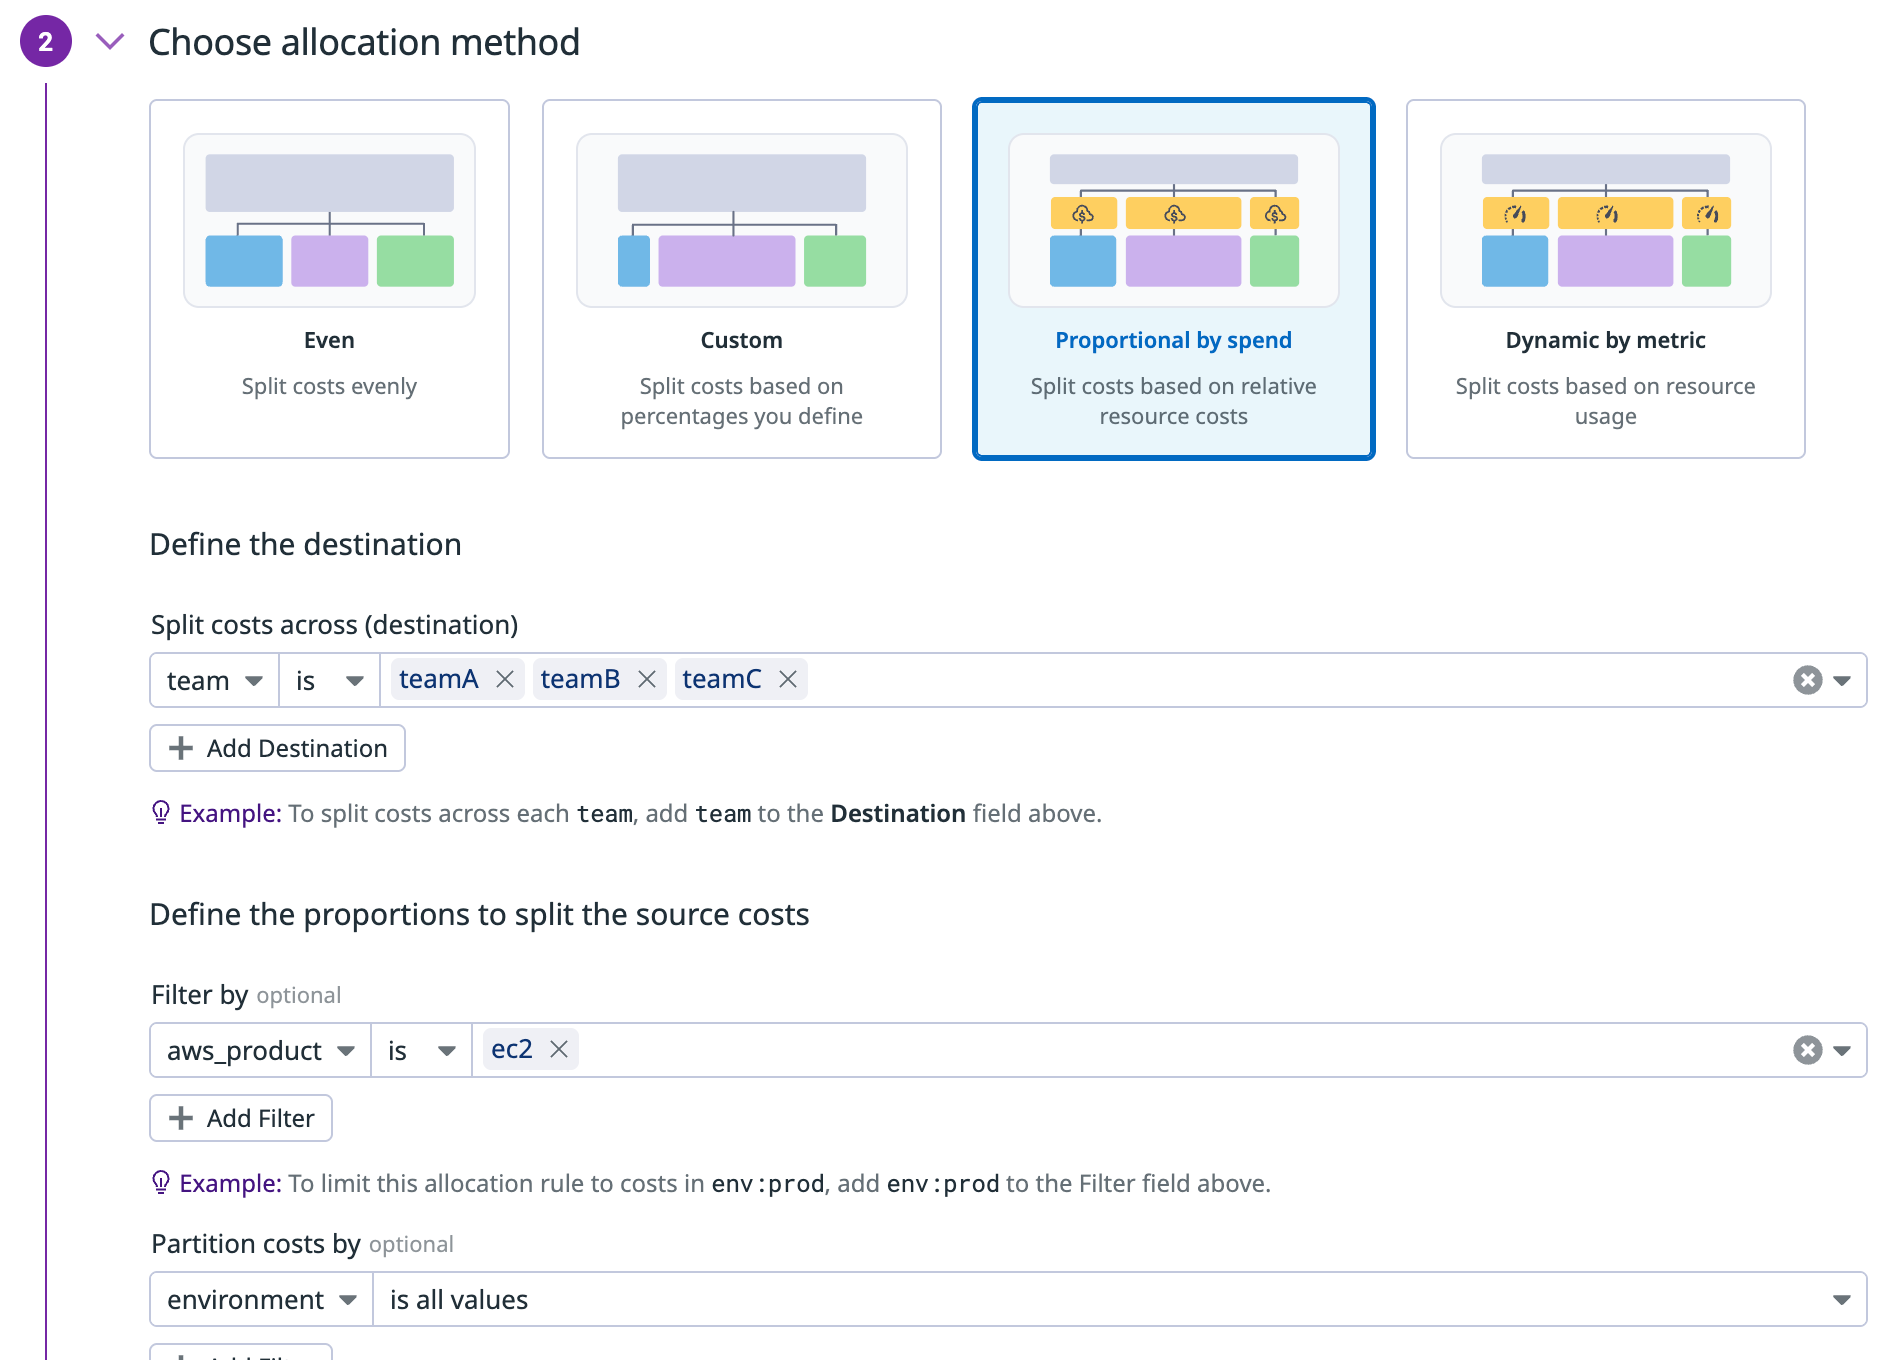
Task: Click the step 2 number badge
Action: (x=45, y=42)
